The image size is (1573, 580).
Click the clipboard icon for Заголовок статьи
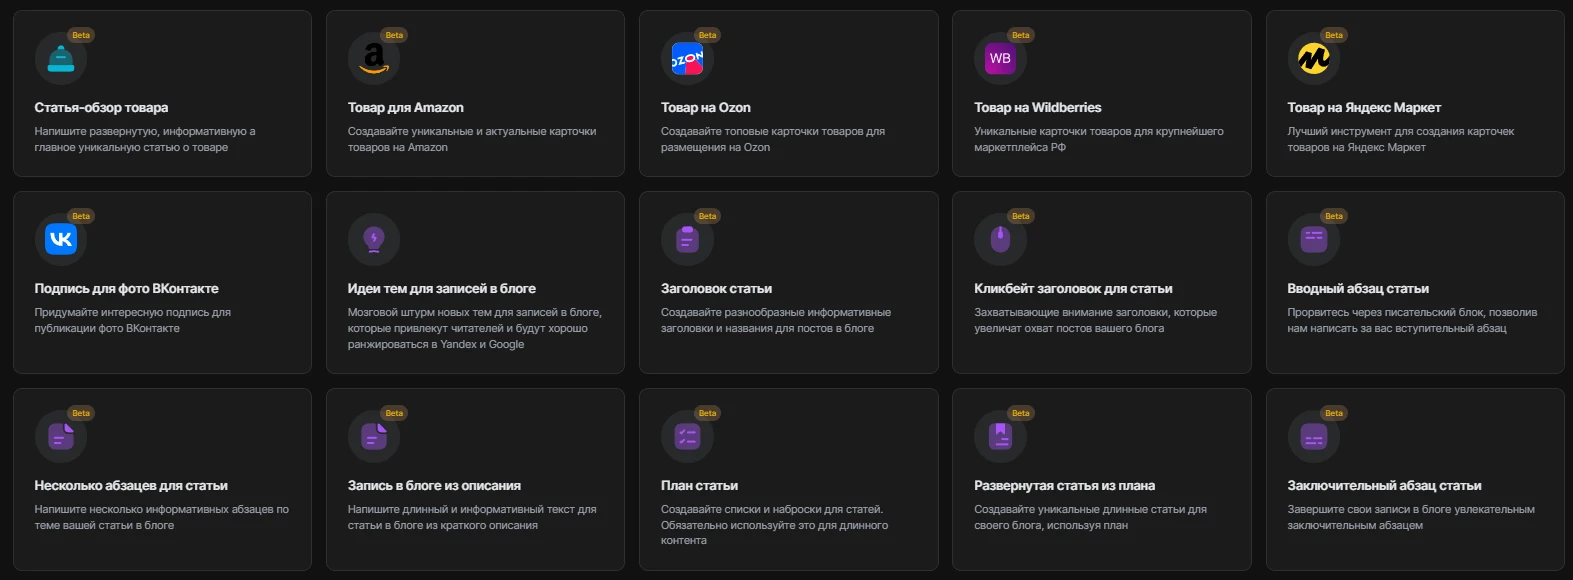tap(687, 239)
